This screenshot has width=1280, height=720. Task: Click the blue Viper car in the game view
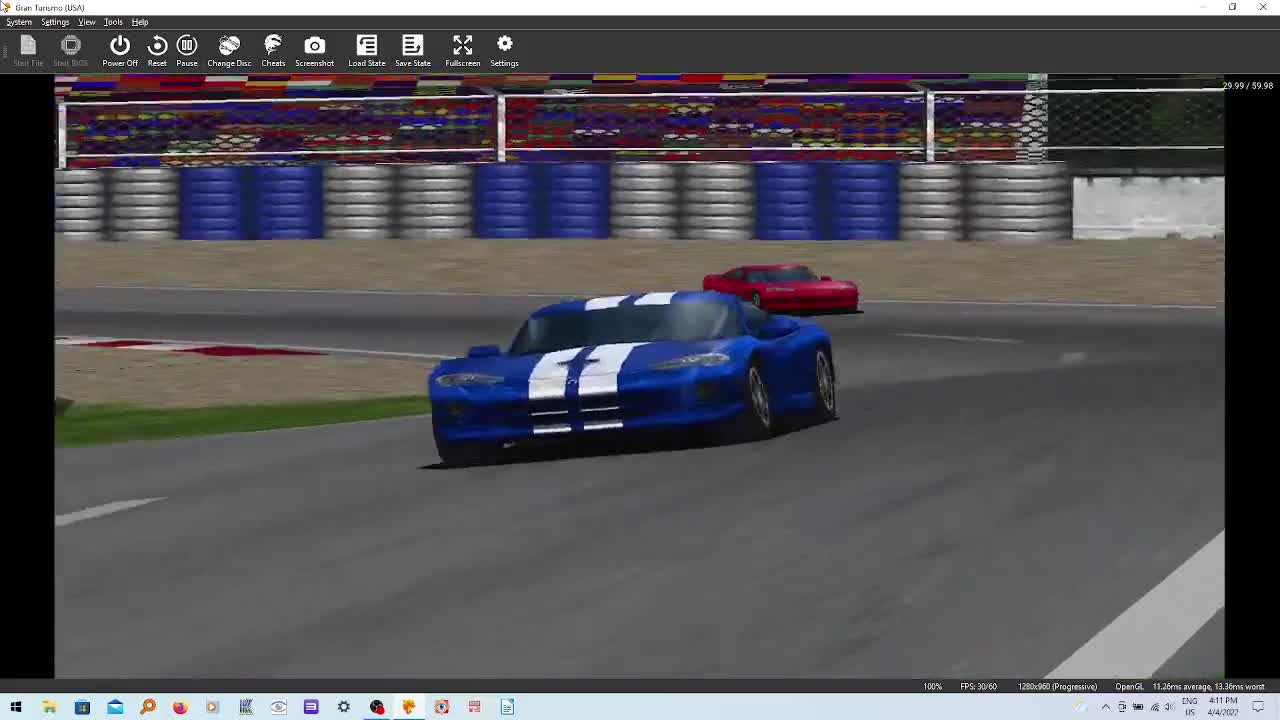pos(633,380)
